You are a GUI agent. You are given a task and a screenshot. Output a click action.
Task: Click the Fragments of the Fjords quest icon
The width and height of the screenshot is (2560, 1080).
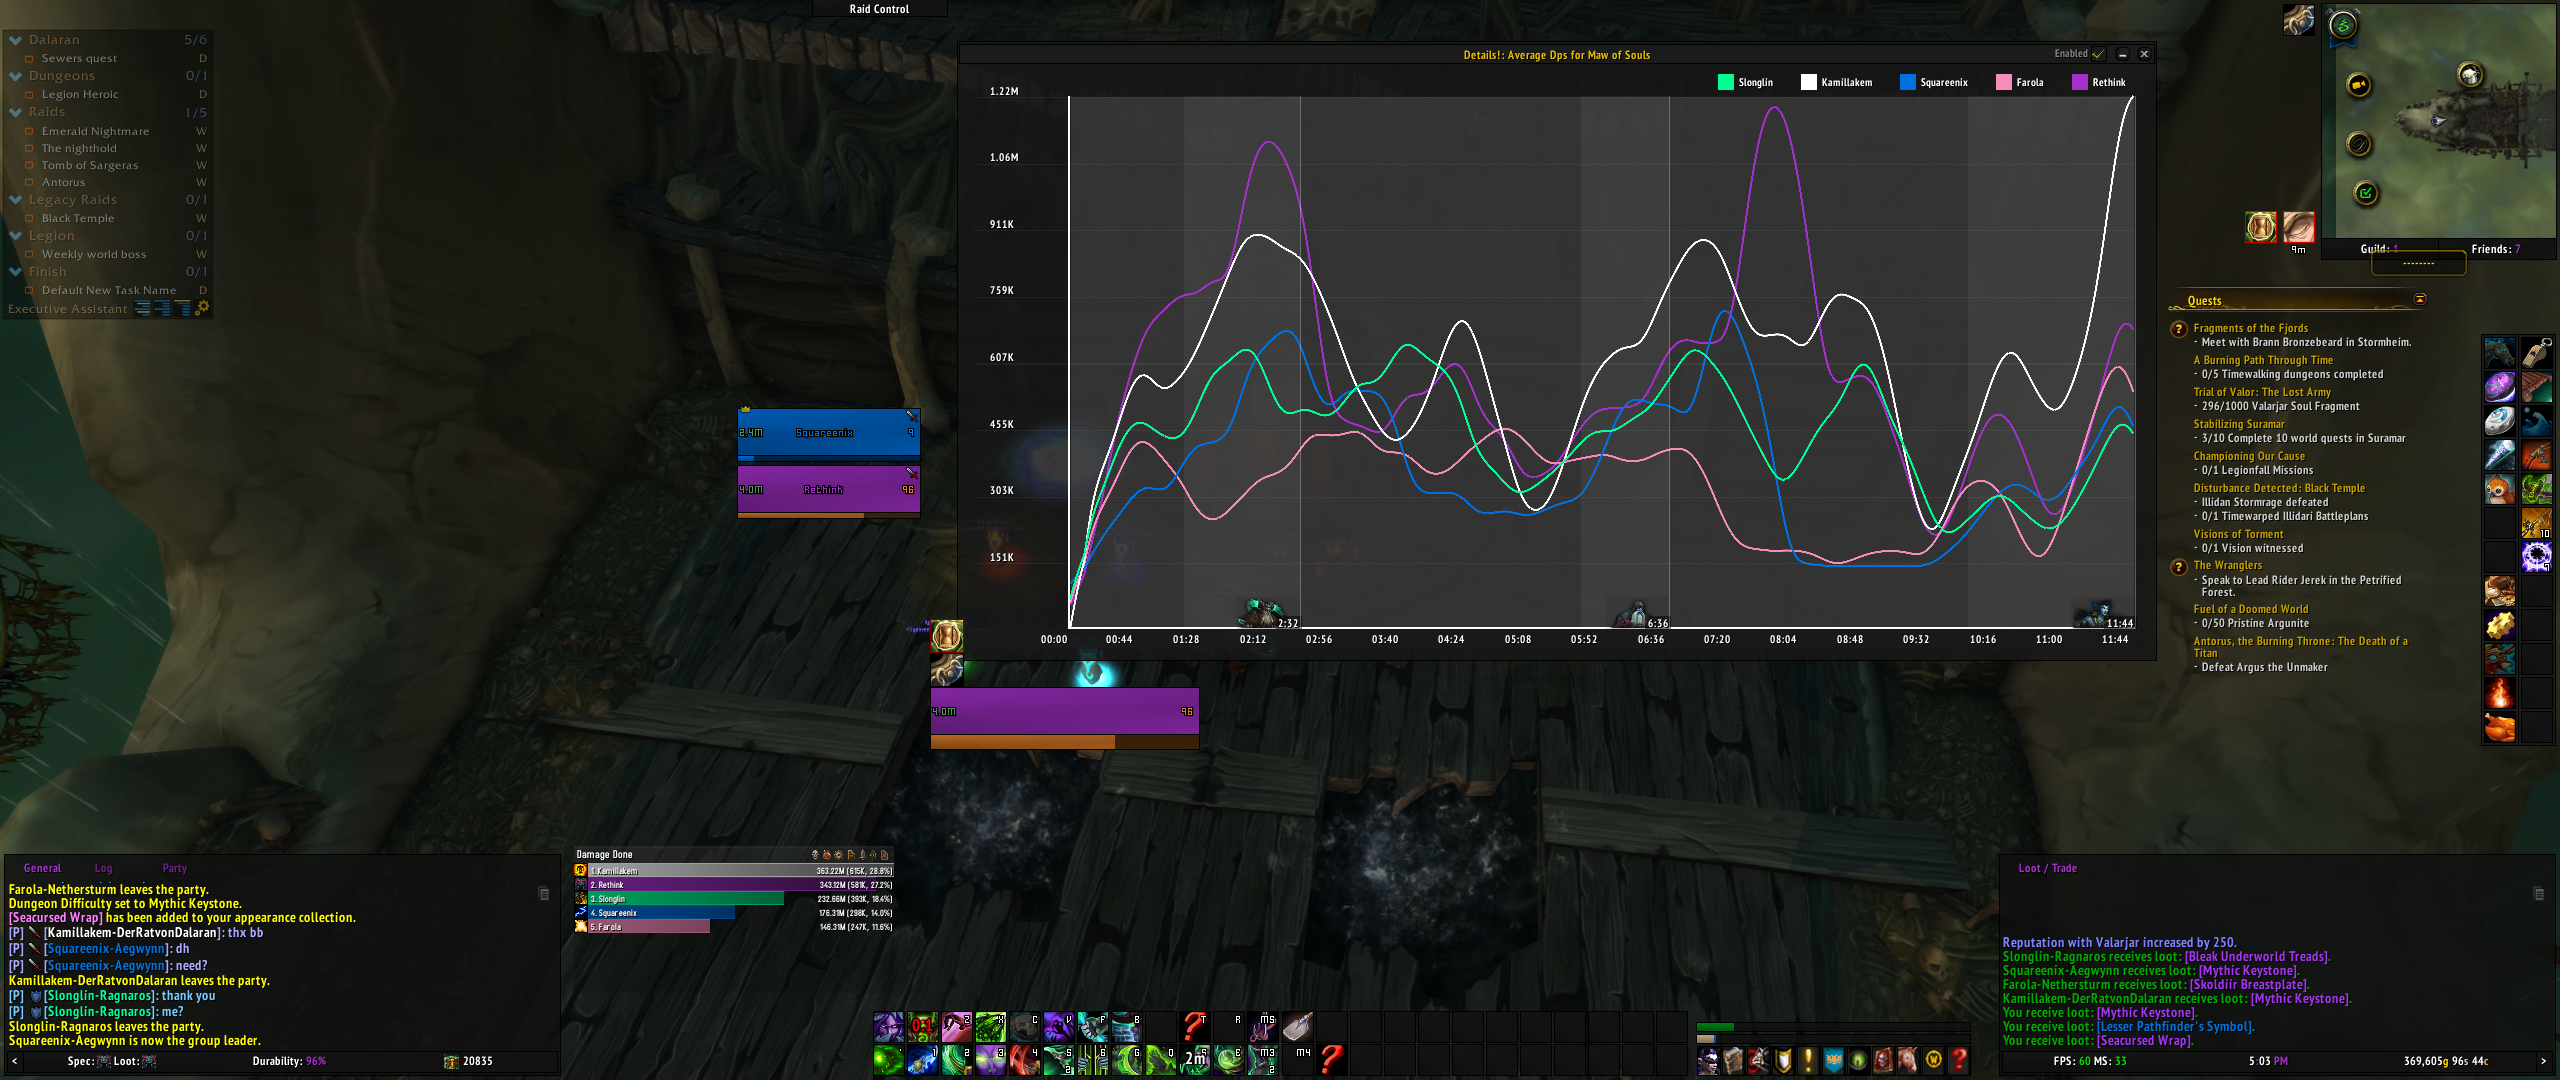tap(2179, 329)
